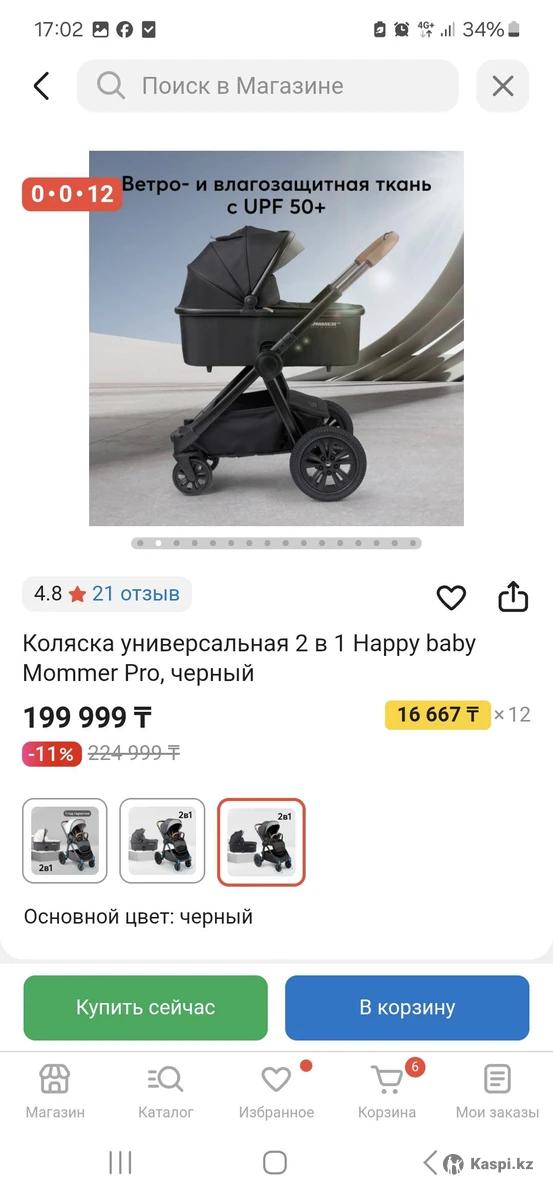The width and height of the screenshot is (553, 1200).
Task: Select the first light-colored stroller variant
Action: tap(65, 841)
